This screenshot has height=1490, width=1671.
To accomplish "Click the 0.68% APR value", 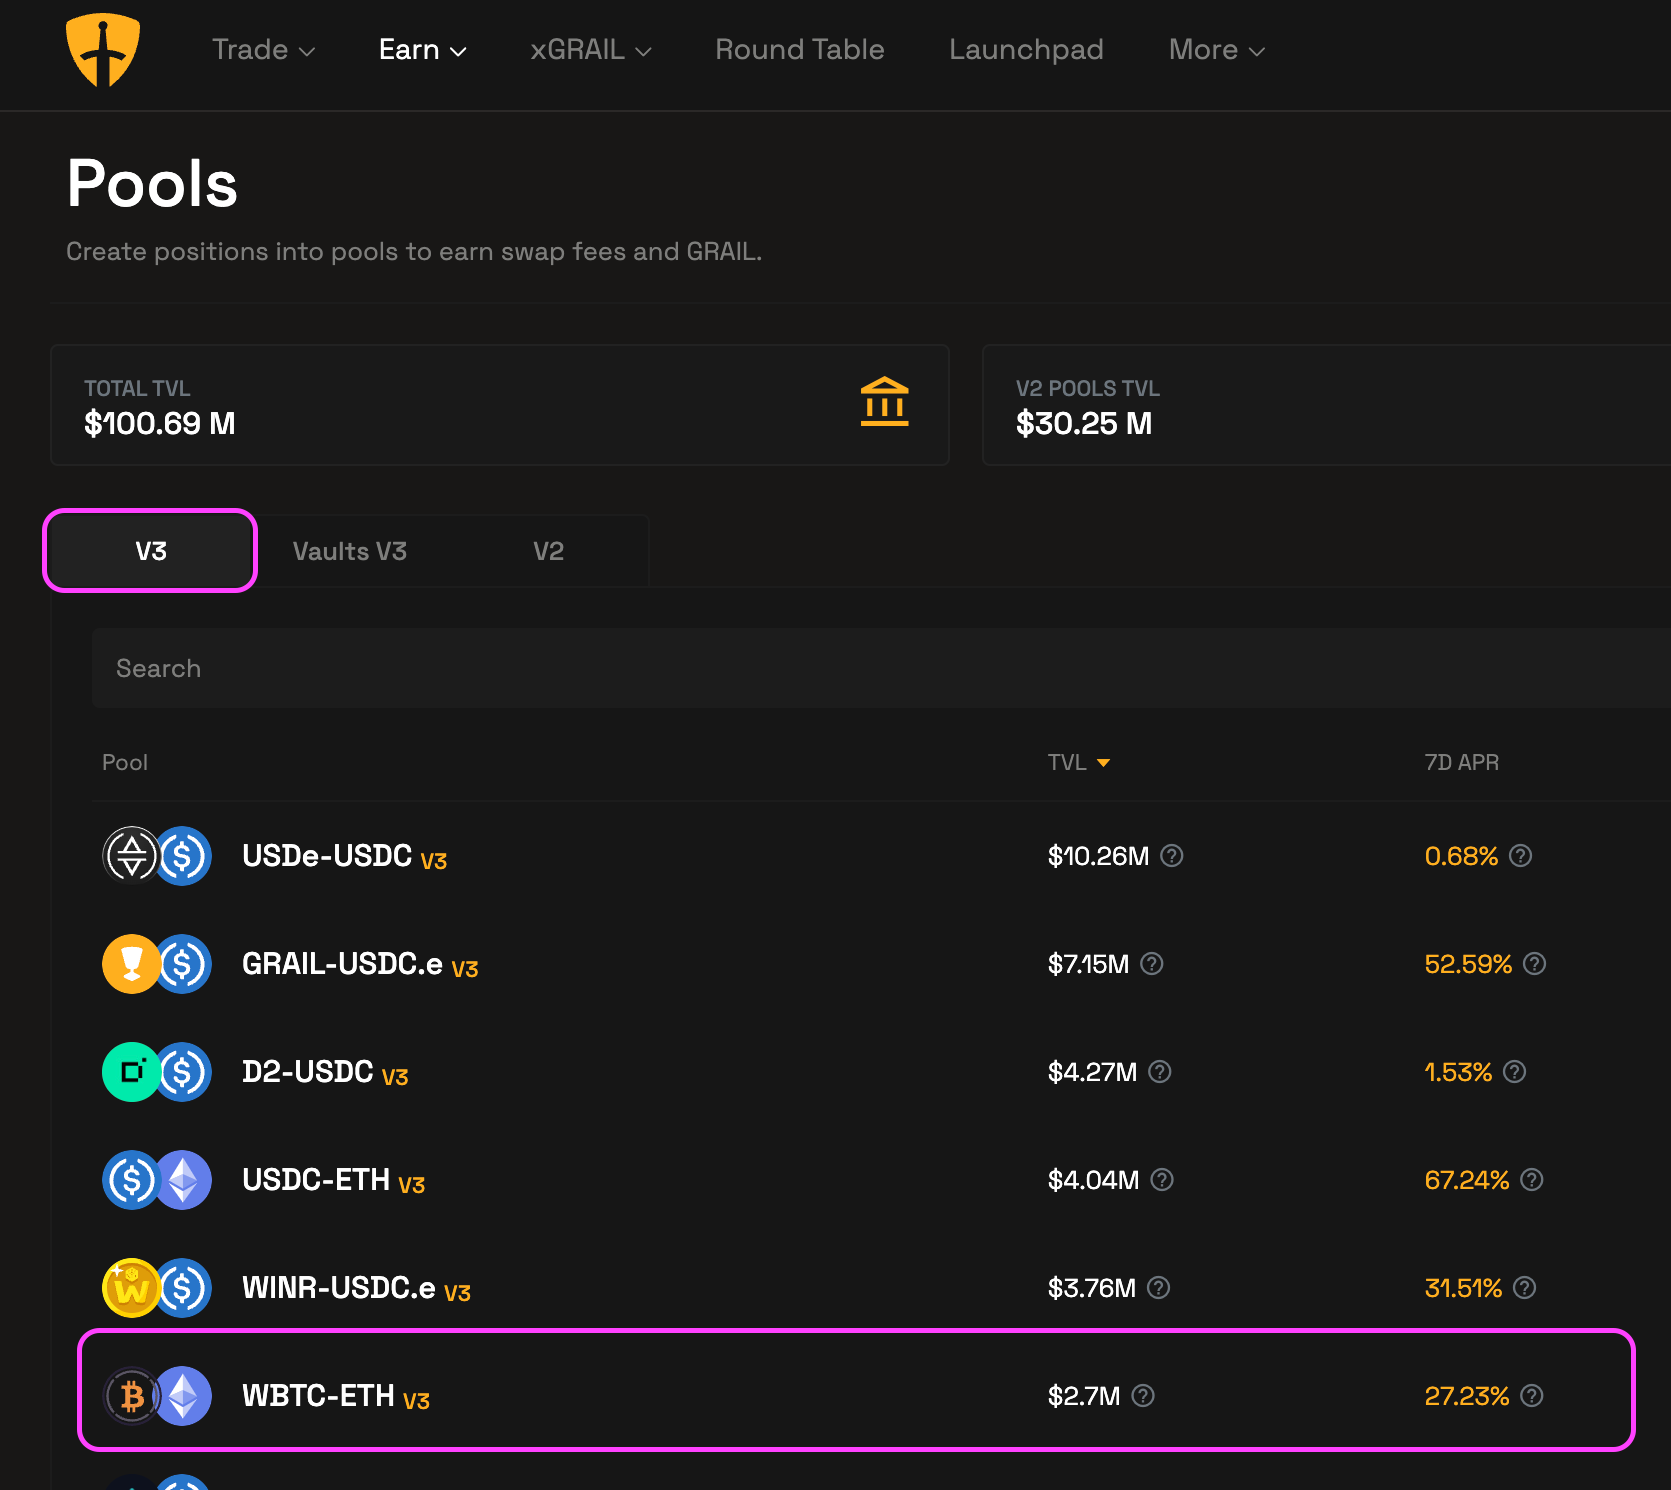I will 1461,856.
